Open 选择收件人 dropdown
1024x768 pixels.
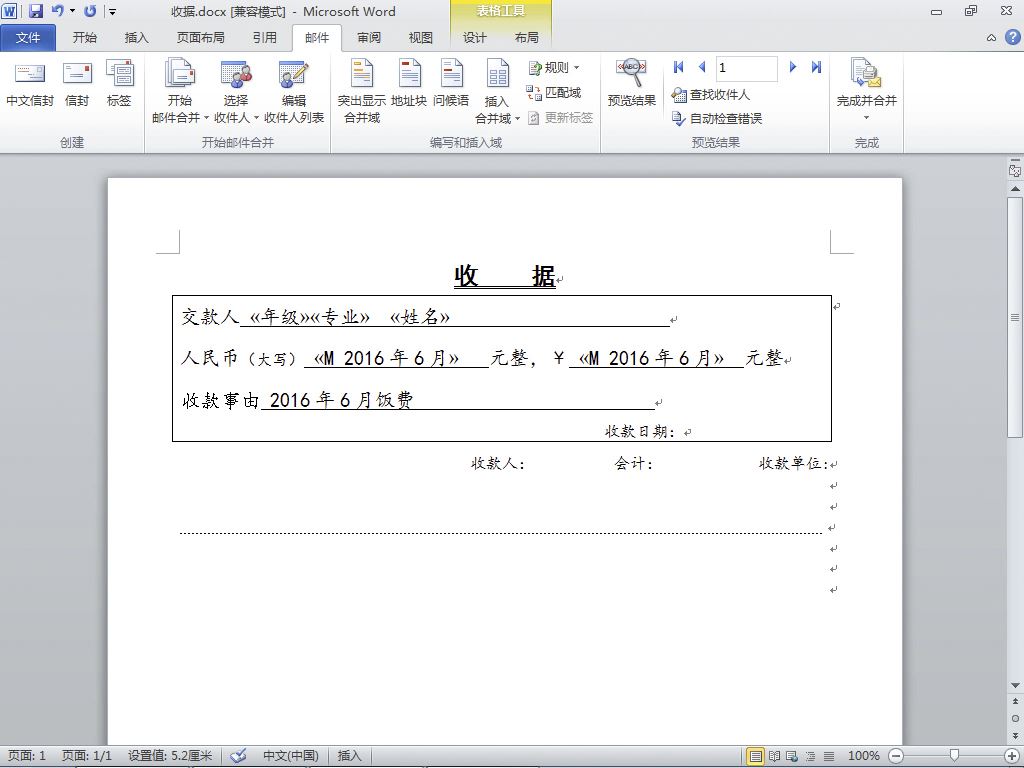pyautogui.click(x=236, y=91)
